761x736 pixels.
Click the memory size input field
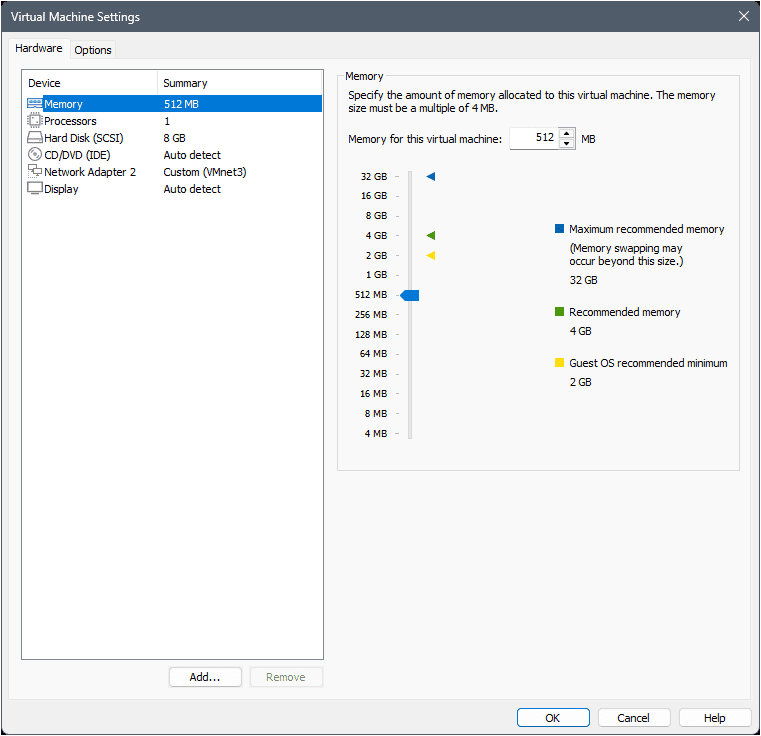point(534,138)
